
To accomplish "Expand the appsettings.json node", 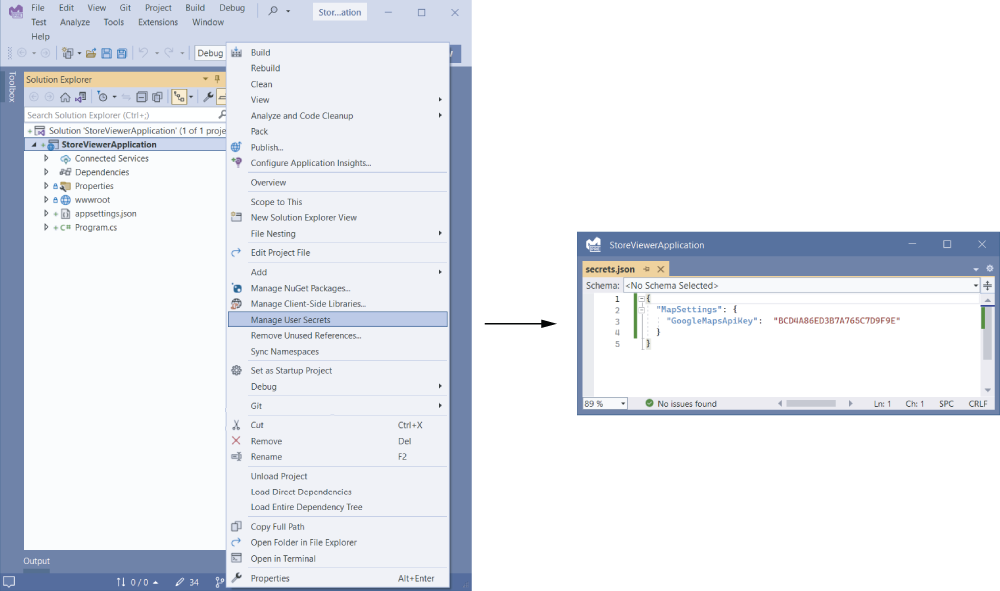I will click(46, 214).
